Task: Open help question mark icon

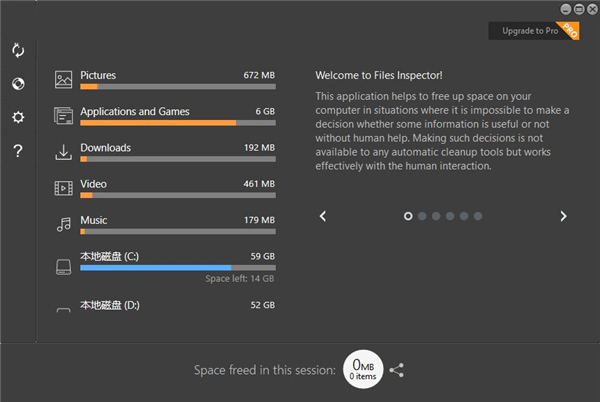Action: coord(18,152)
